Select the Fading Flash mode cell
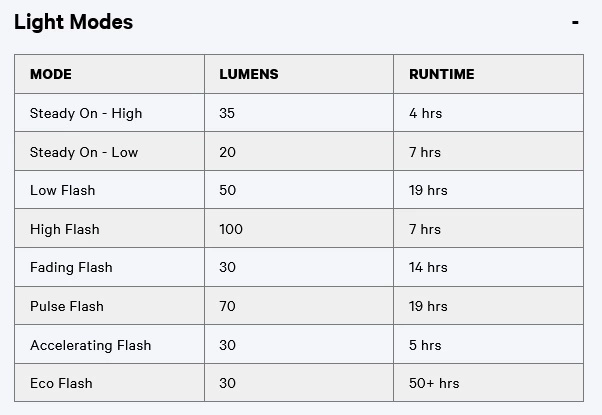This screenshot has width=602, height=415. click(x=71, y=267)
